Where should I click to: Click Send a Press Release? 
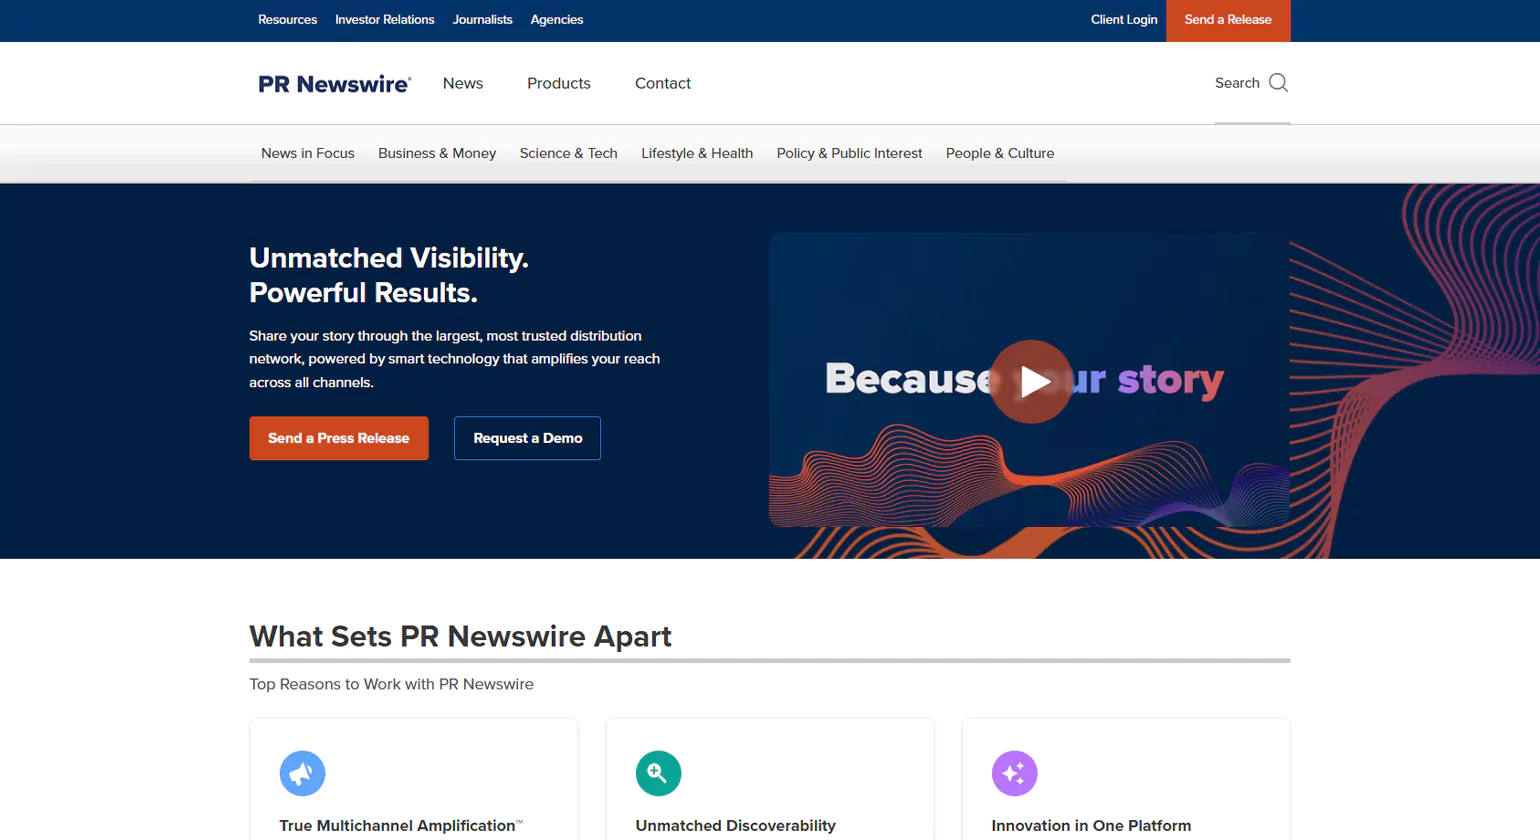[x=338, y=438]
